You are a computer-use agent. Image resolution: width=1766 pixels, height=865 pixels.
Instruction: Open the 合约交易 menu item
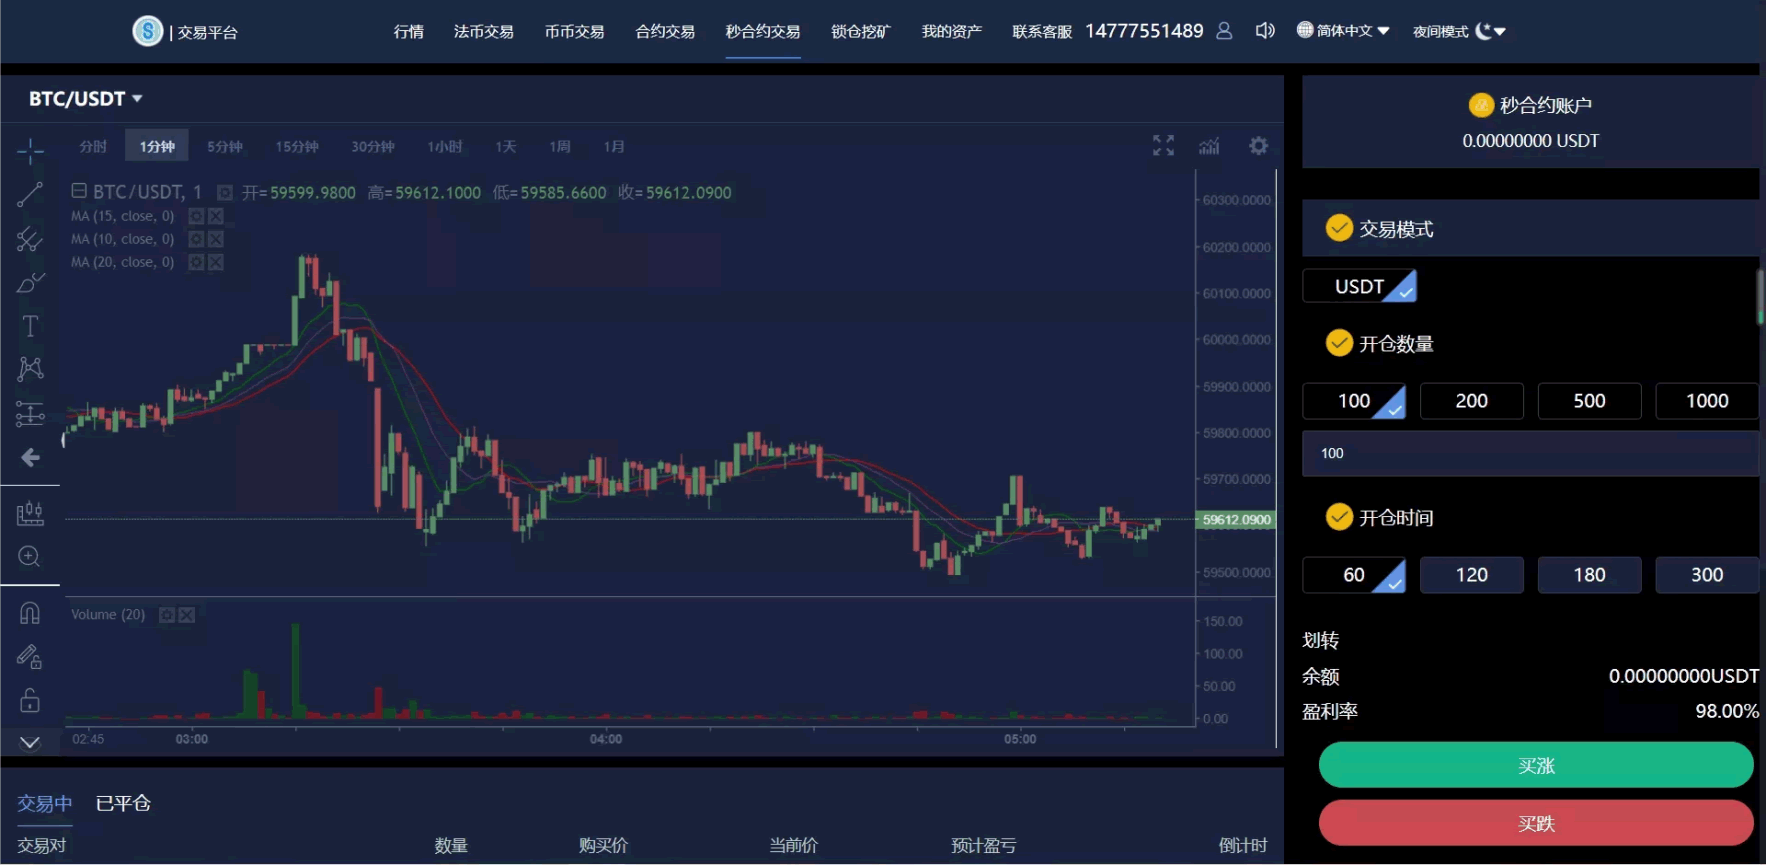665,32
